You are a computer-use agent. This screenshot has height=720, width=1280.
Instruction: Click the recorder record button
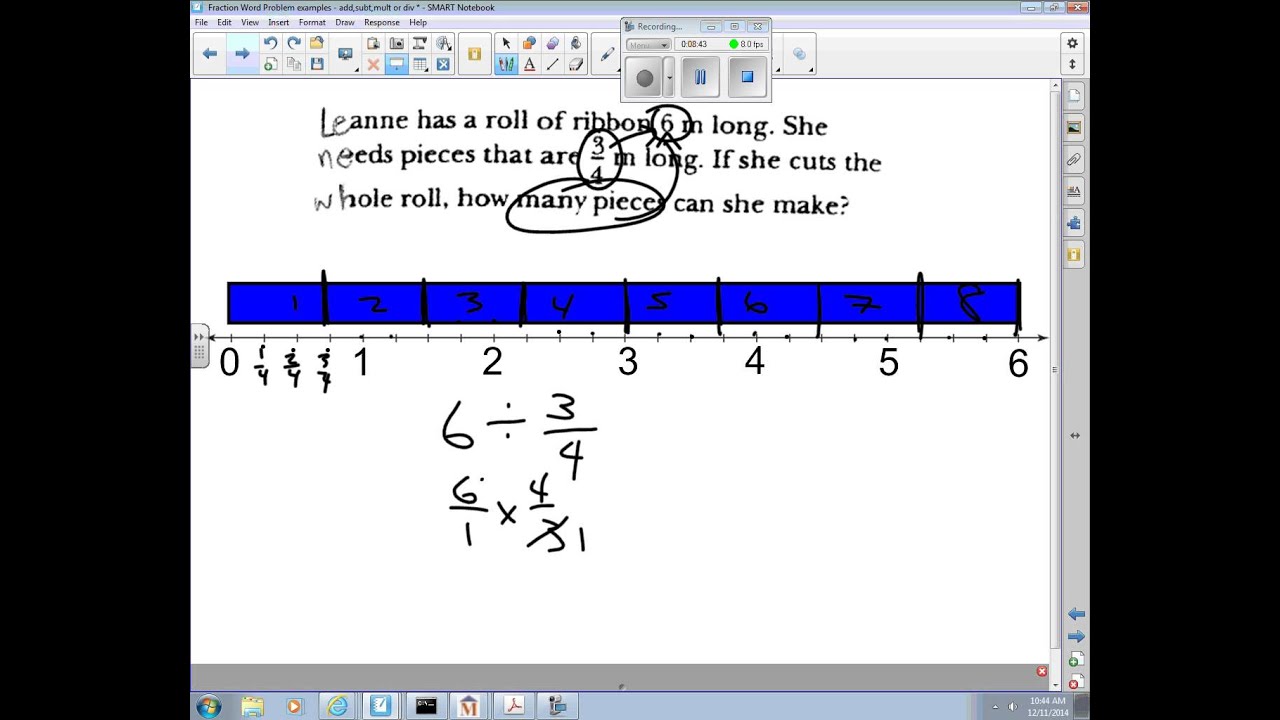[644, 77]
